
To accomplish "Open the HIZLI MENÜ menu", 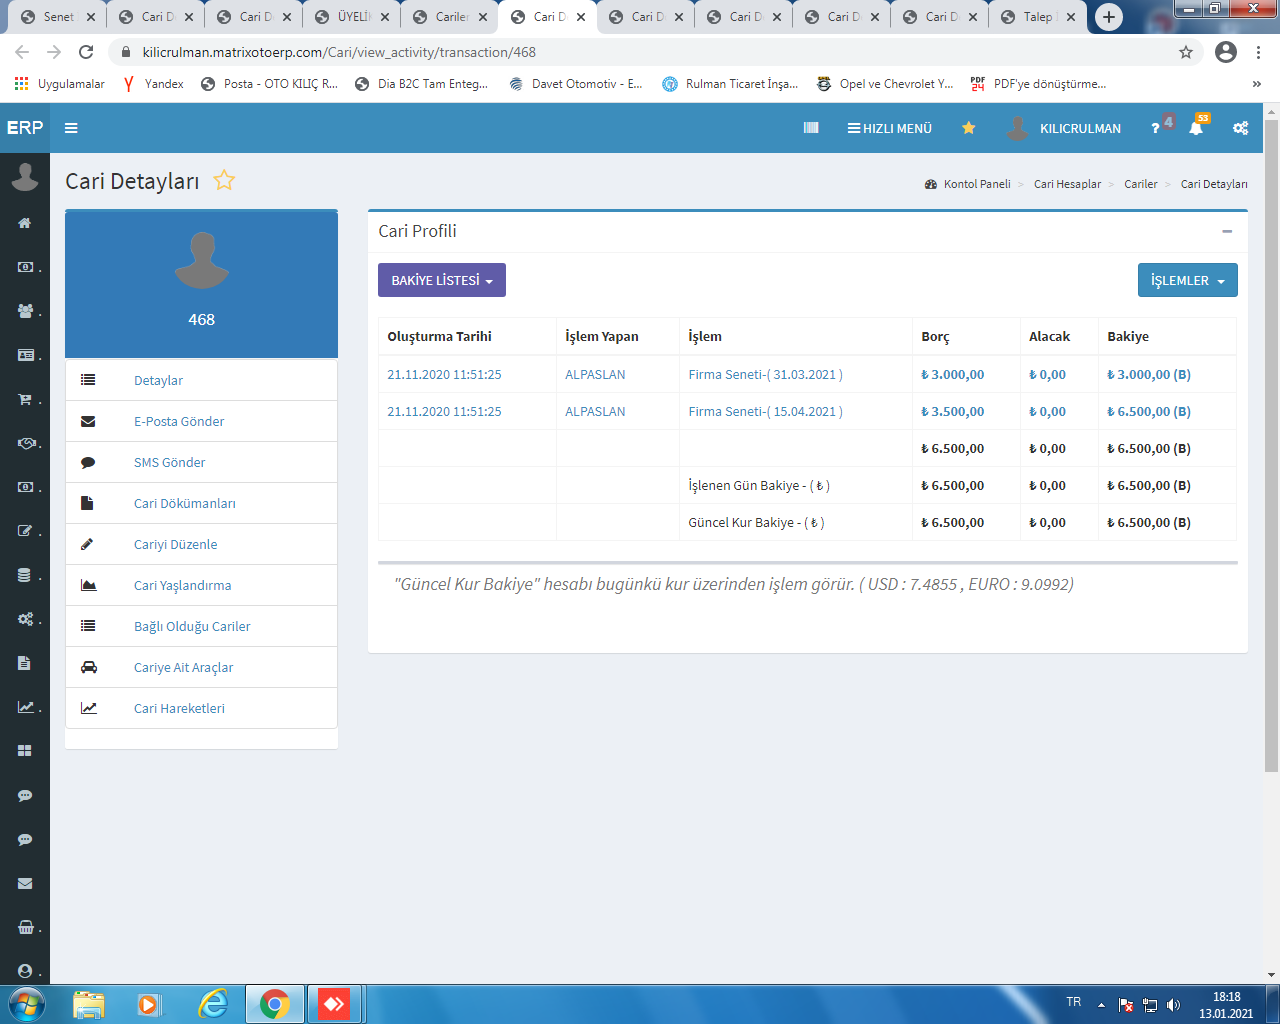I will point(889,128).
